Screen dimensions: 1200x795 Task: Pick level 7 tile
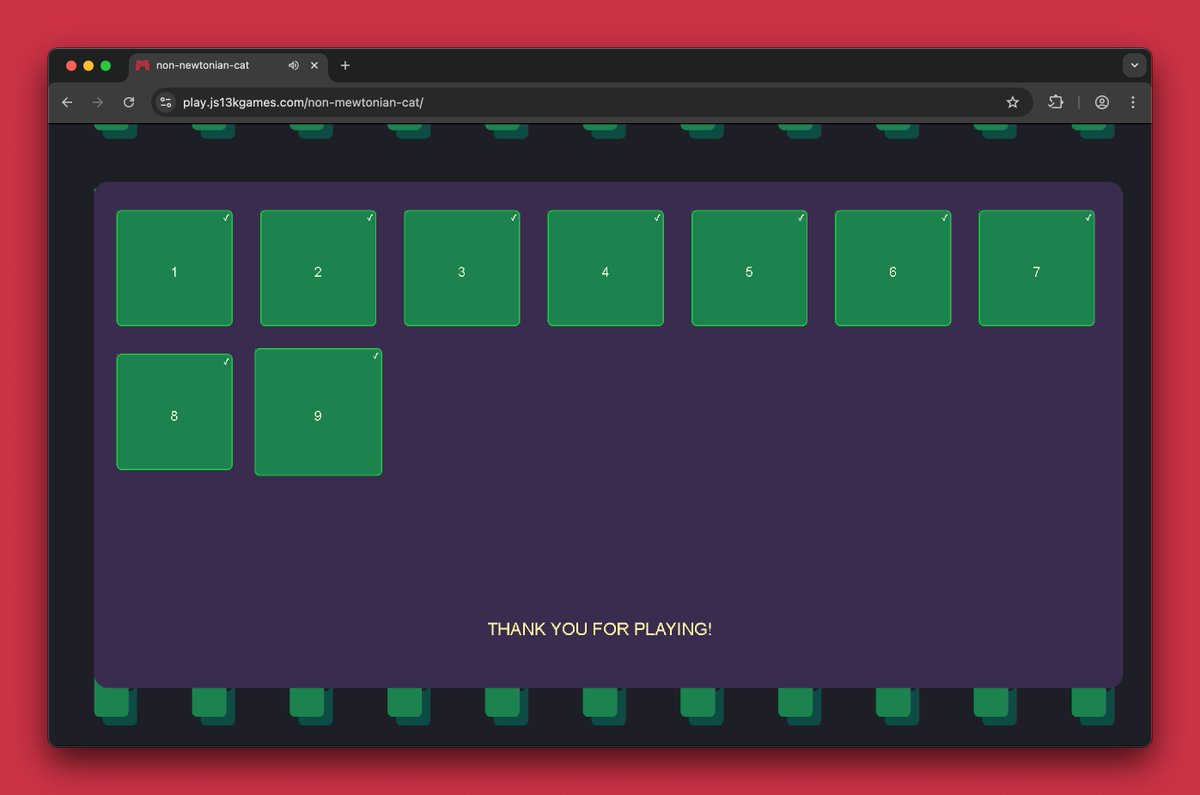pos(1036,268)
